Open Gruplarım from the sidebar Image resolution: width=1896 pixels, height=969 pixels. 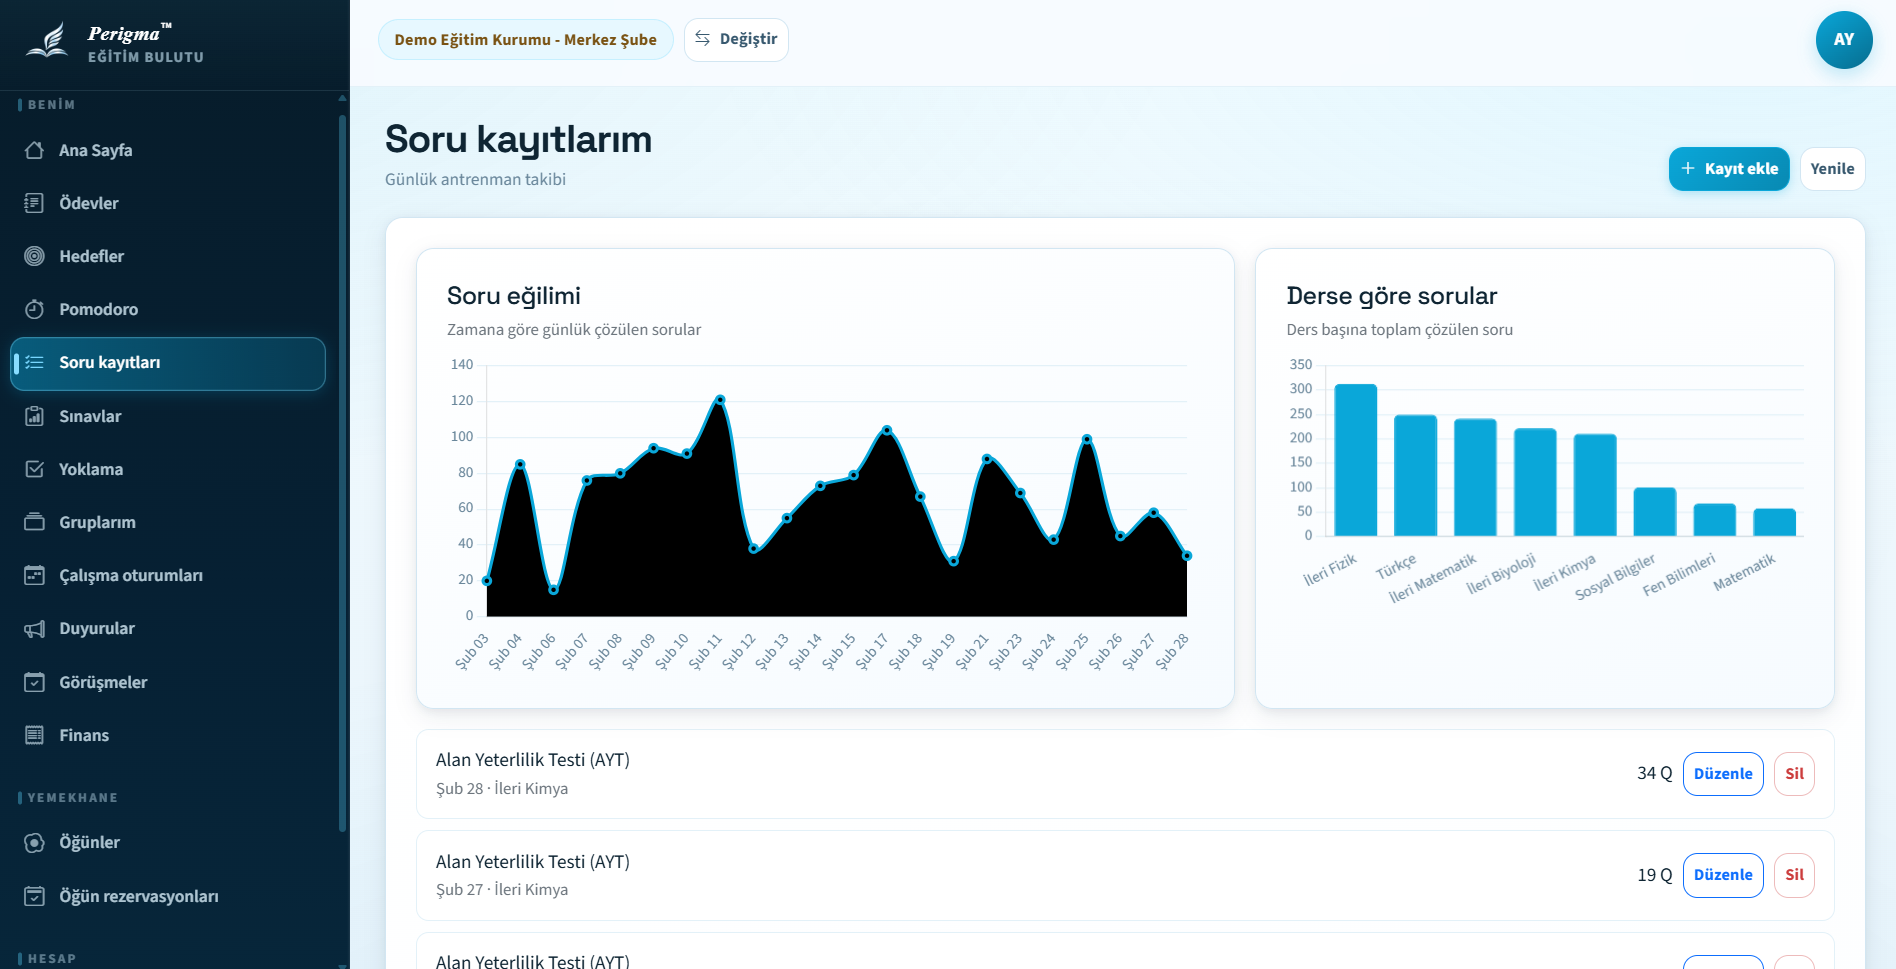[97, 522]
